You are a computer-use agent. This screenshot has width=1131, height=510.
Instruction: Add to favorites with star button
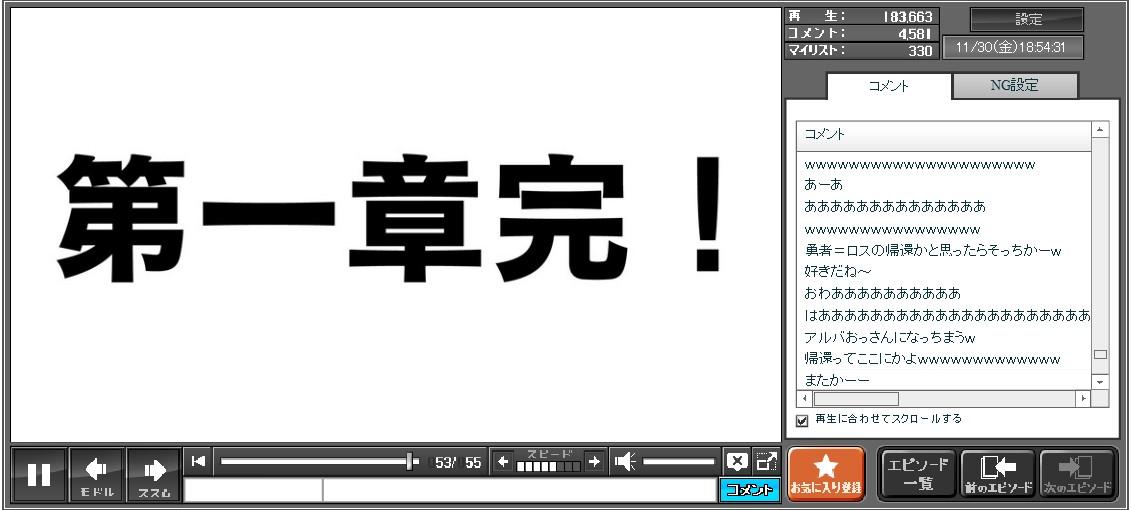(826, 474)
